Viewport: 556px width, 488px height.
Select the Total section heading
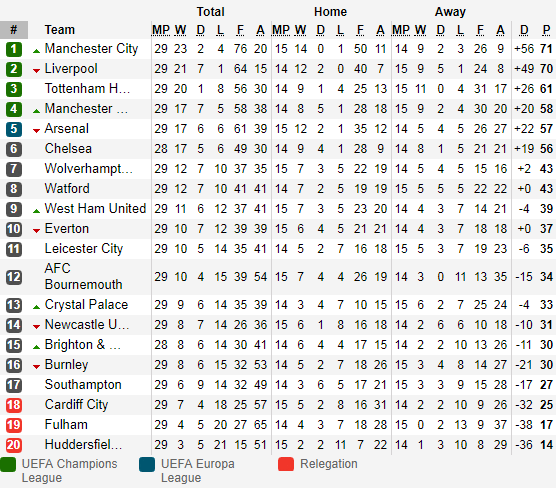[211, 12]
